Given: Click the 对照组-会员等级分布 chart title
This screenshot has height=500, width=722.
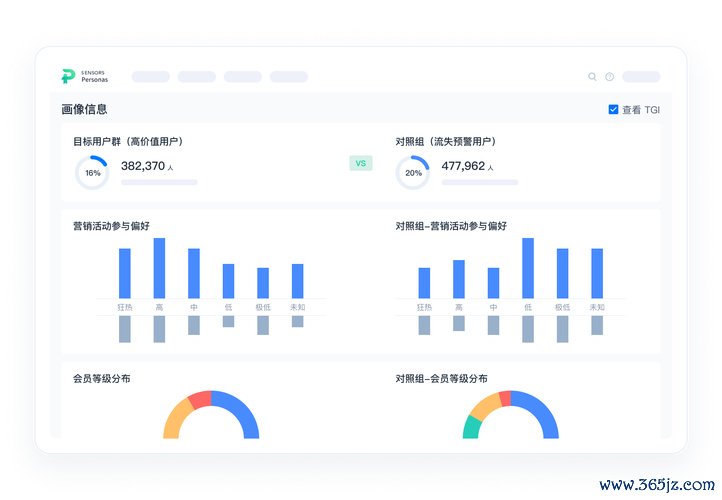Looking at the screenshot, I should [x=441, y=378].
